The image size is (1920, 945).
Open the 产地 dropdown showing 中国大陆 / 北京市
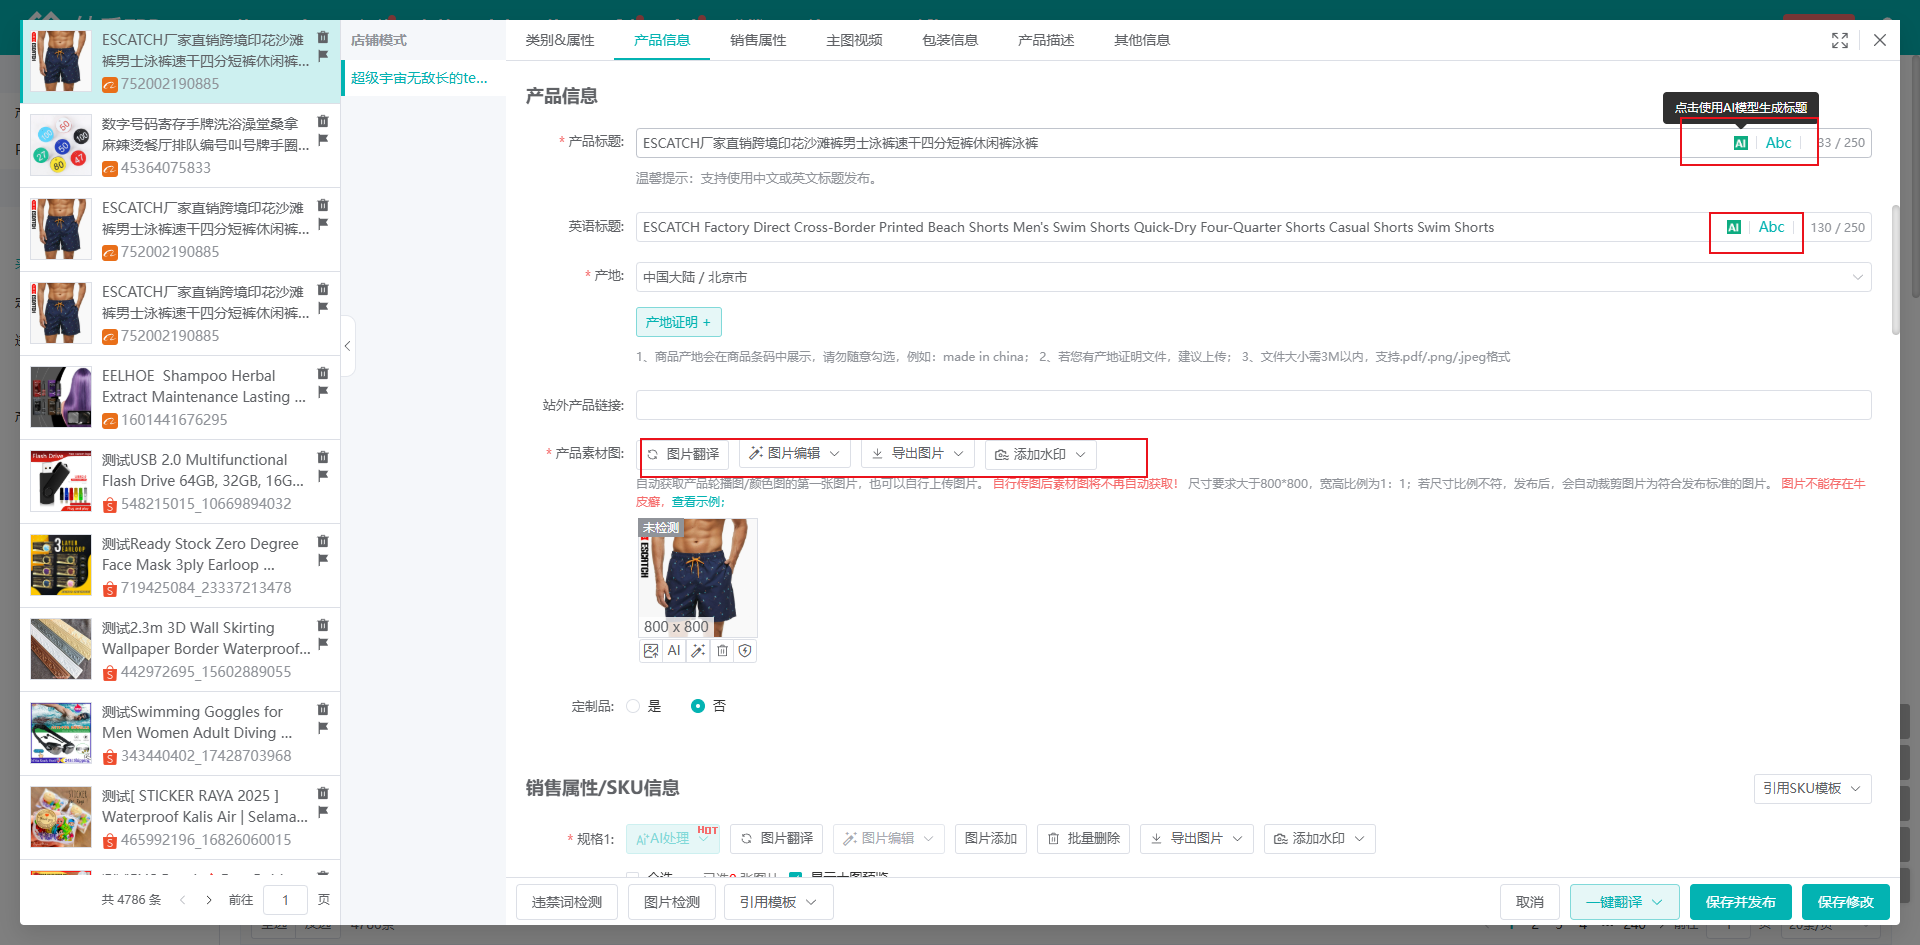pos(1252,277)
